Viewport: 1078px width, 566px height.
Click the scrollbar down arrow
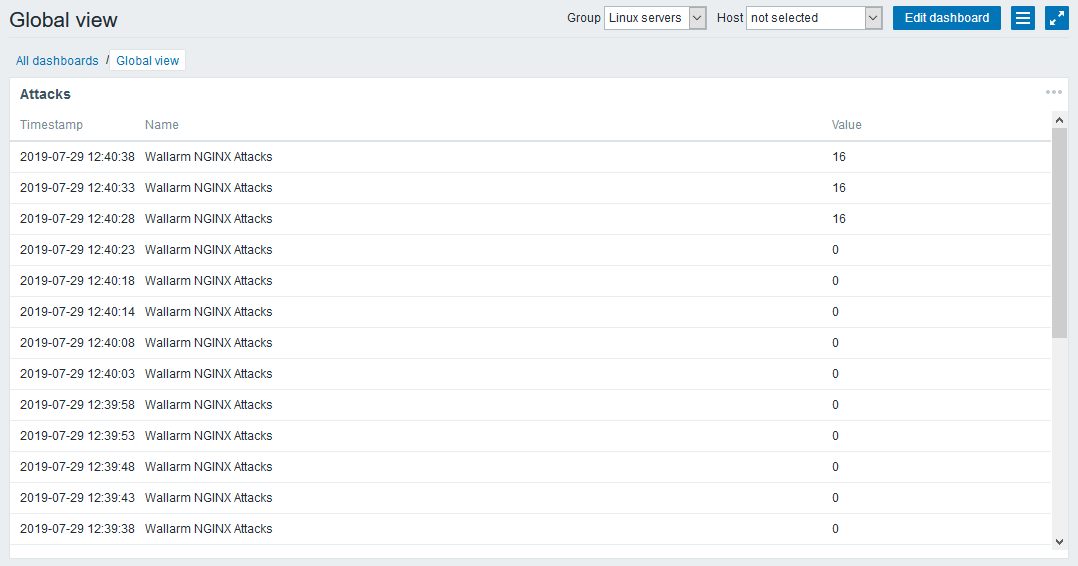click(x=1059, y=541)
